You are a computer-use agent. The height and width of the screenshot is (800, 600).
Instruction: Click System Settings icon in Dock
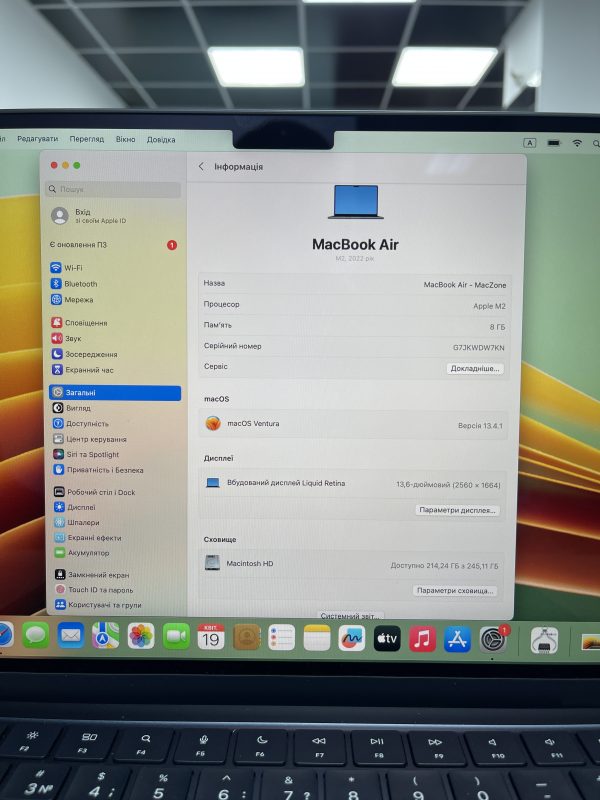pos(493,640)
